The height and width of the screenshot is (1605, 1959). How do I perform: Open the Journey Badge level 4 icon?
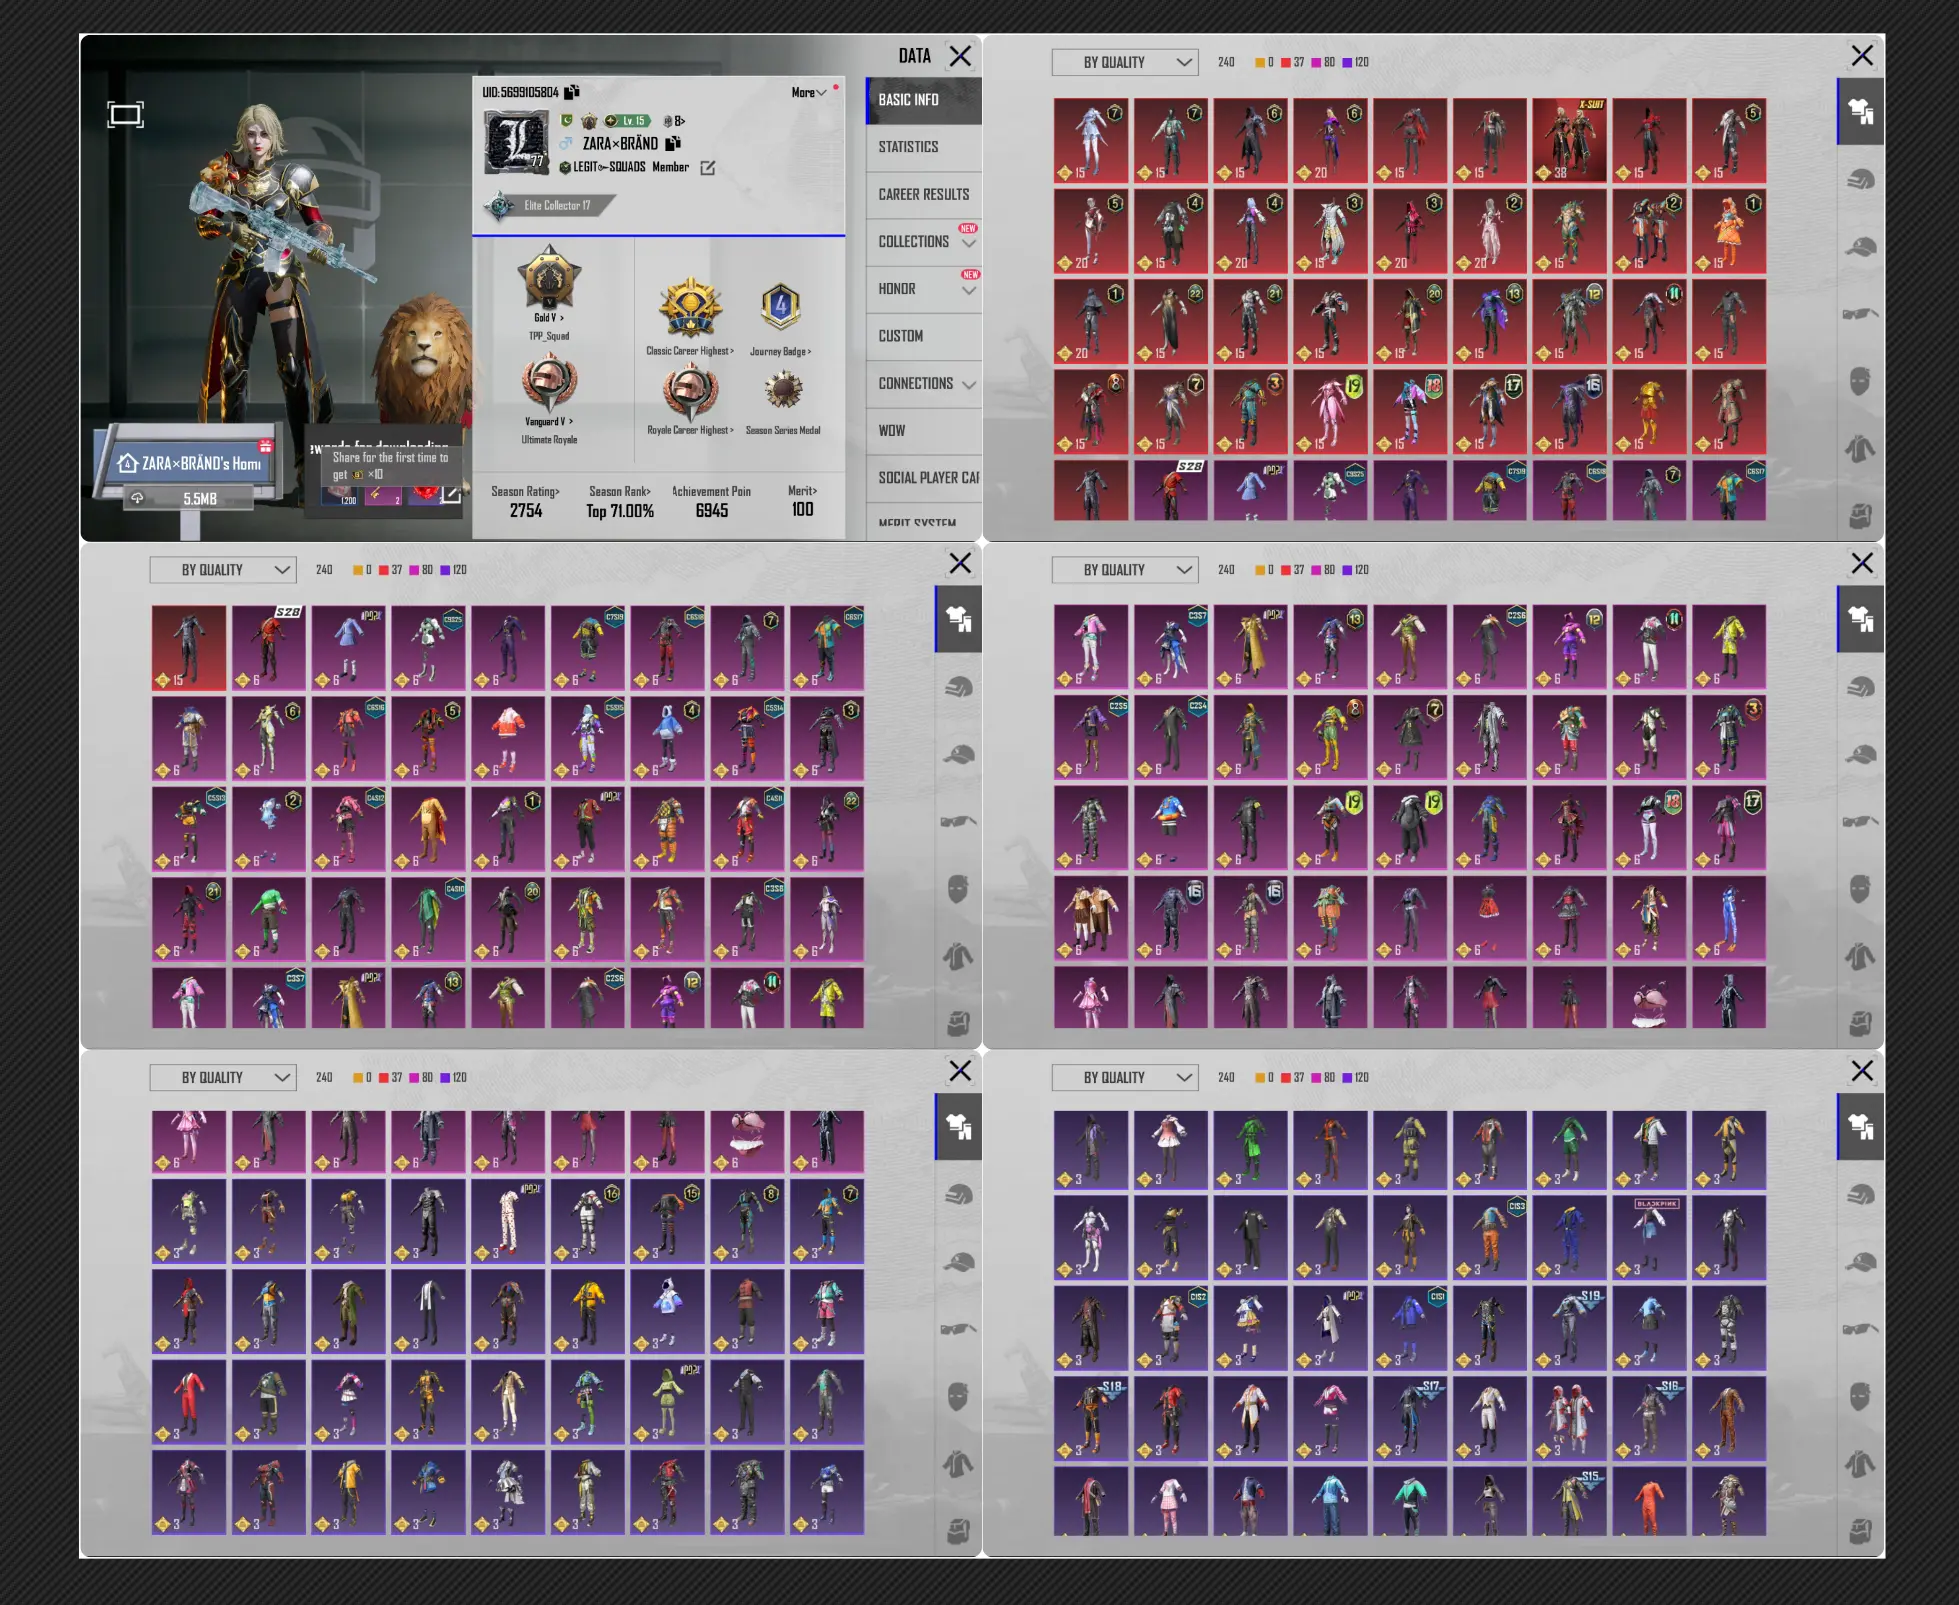tap(780, 307)
